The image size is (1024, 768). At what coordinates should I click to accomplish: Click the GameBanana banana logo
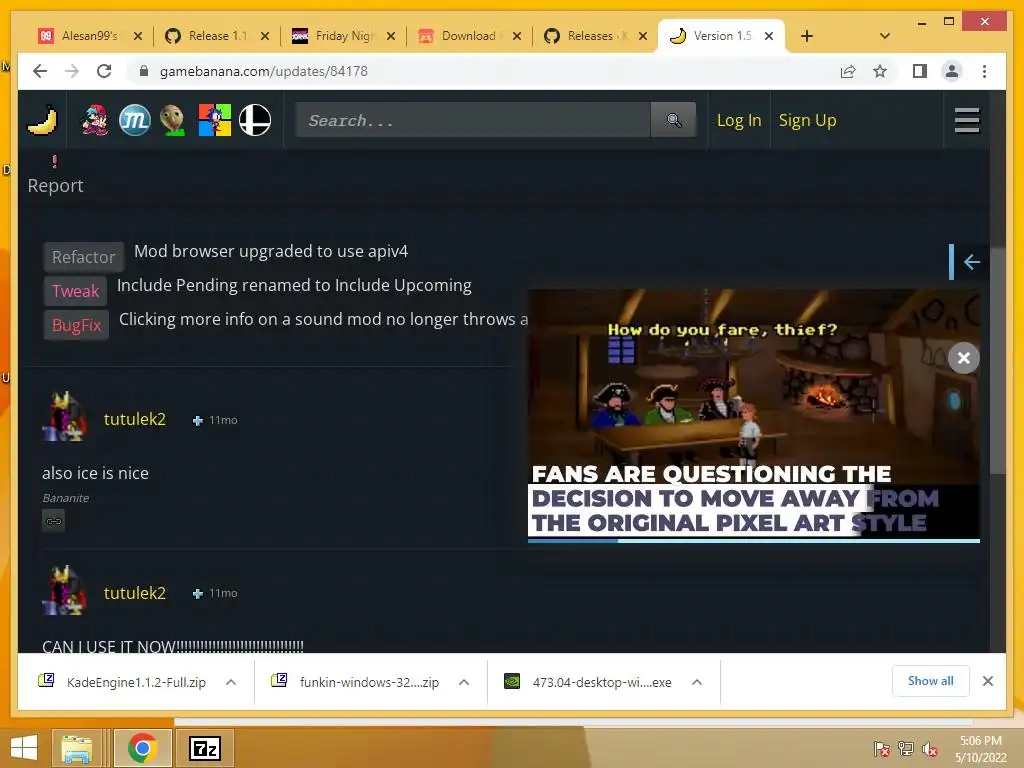pyautogui.click(x=42, y=120)
